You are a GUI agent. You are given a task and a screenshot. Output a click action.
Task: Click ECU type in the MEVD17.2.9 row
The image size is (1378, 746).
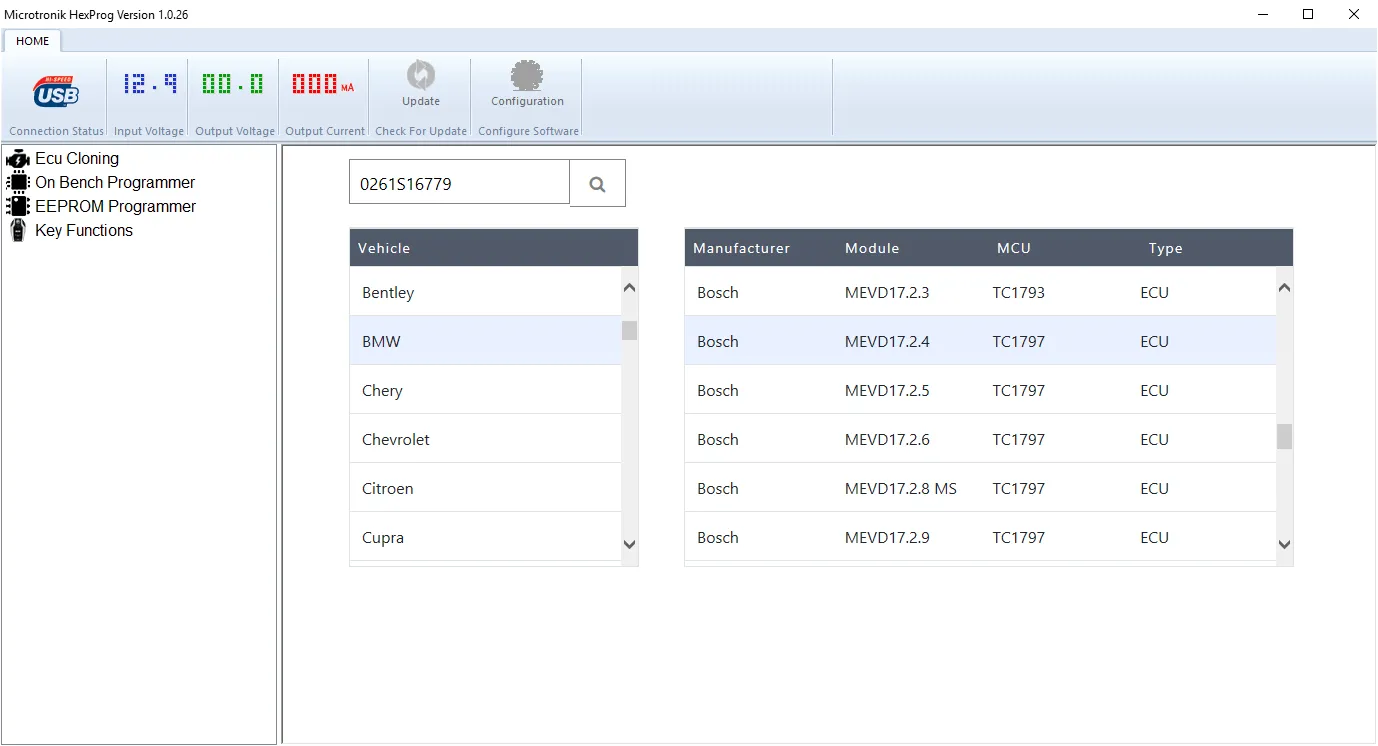[1154, 537]
